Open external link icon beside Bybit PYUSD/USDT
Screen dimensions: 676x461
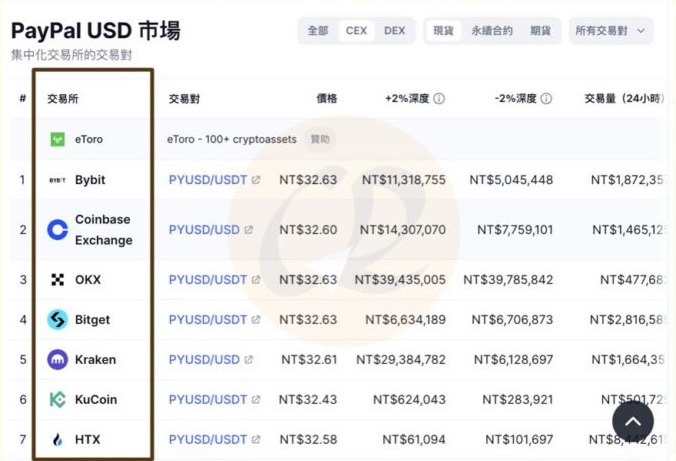pyautogui.click(x=256, y=180)
